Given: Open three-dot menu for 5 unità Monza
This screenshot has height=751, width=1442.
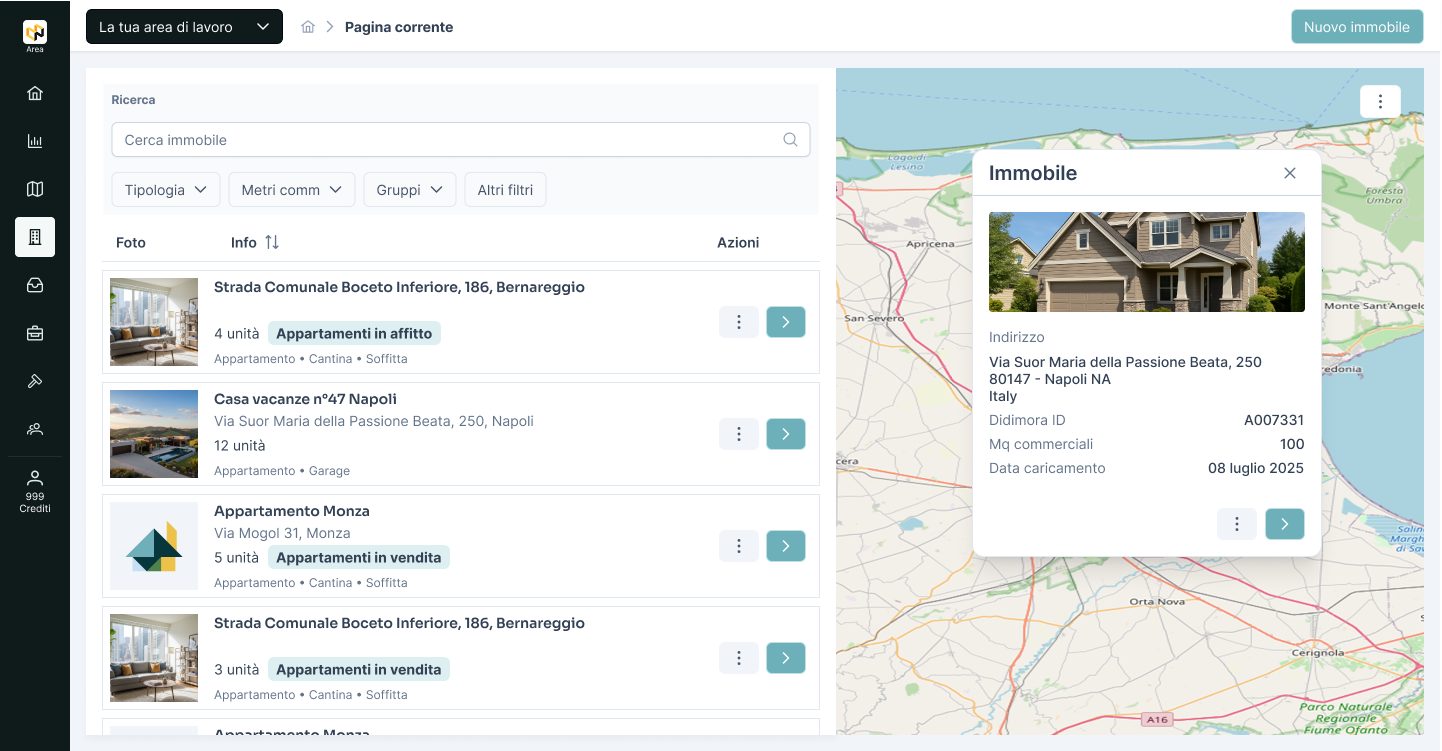Looking at the screenshot, I should click(x=739, y=546).
